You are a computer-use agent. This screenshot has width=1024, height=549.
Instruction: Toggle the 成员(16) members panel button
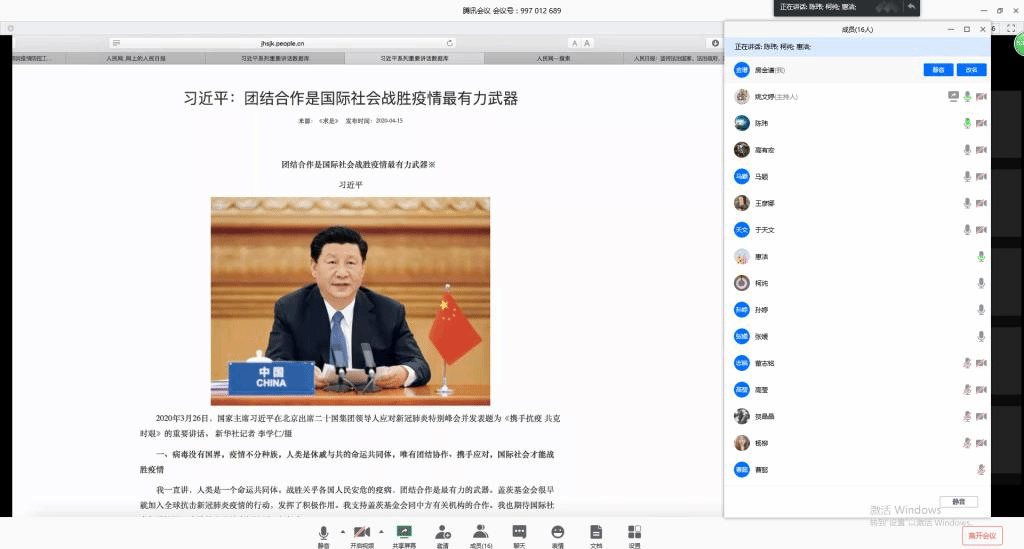coord(481,532)
